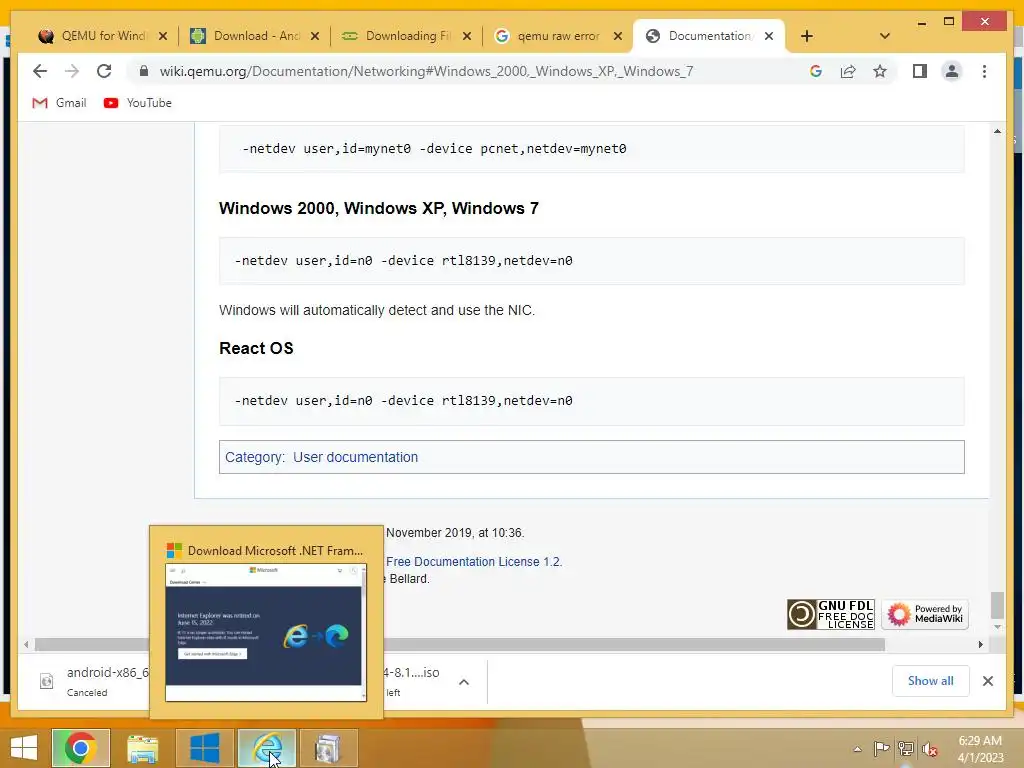Click the blue Windows logo taskbar icon

coord(204,748)
